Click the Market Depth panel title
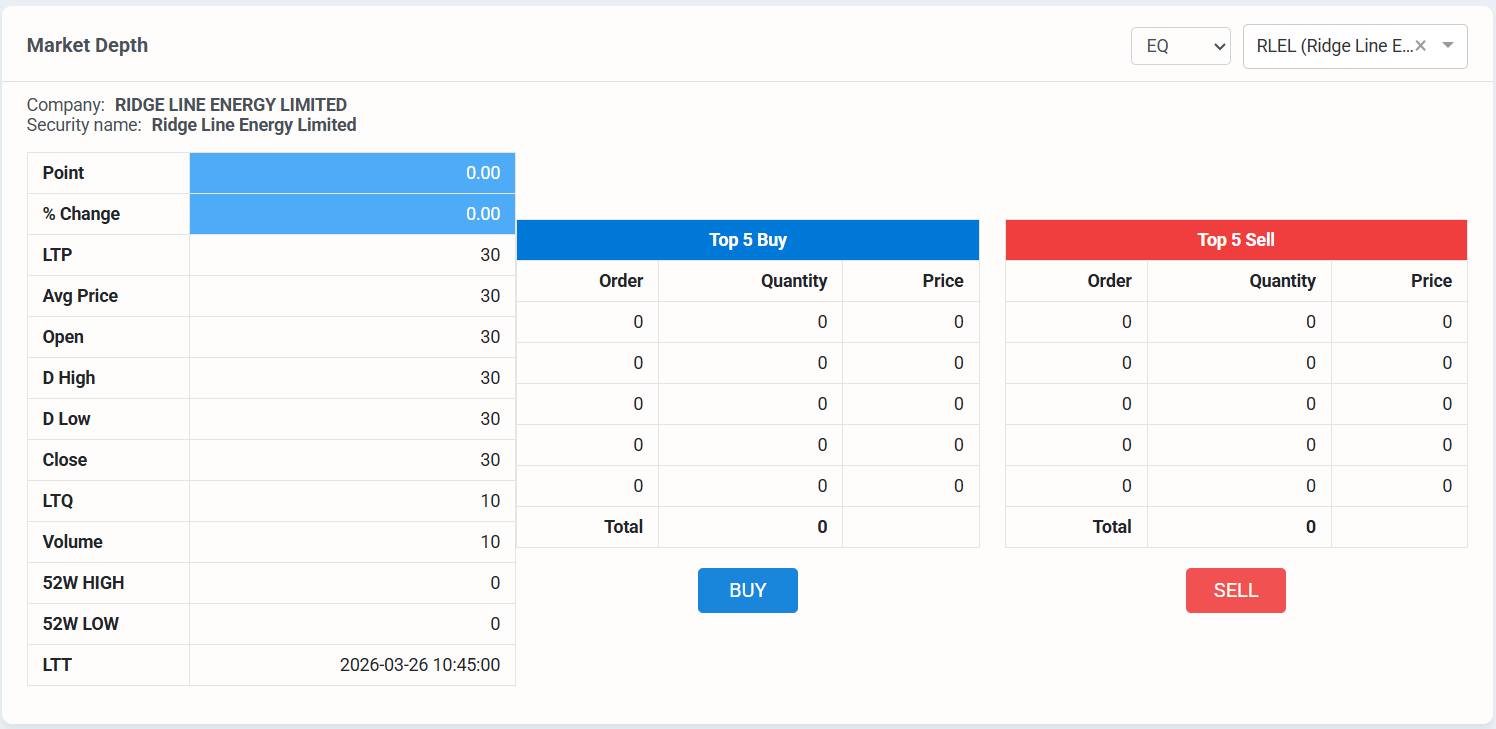The image size is (1496, 729). (x=87, y=45)
